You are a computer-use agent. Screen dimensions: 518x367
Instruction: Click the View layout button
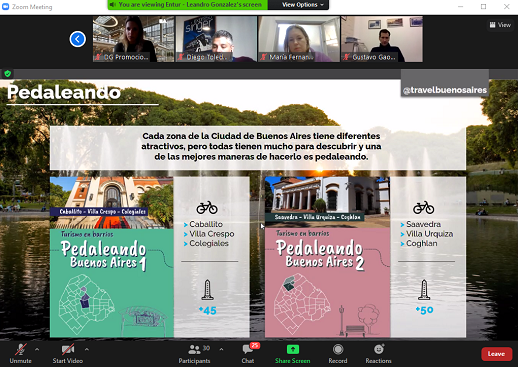click(x=500, y=25)
